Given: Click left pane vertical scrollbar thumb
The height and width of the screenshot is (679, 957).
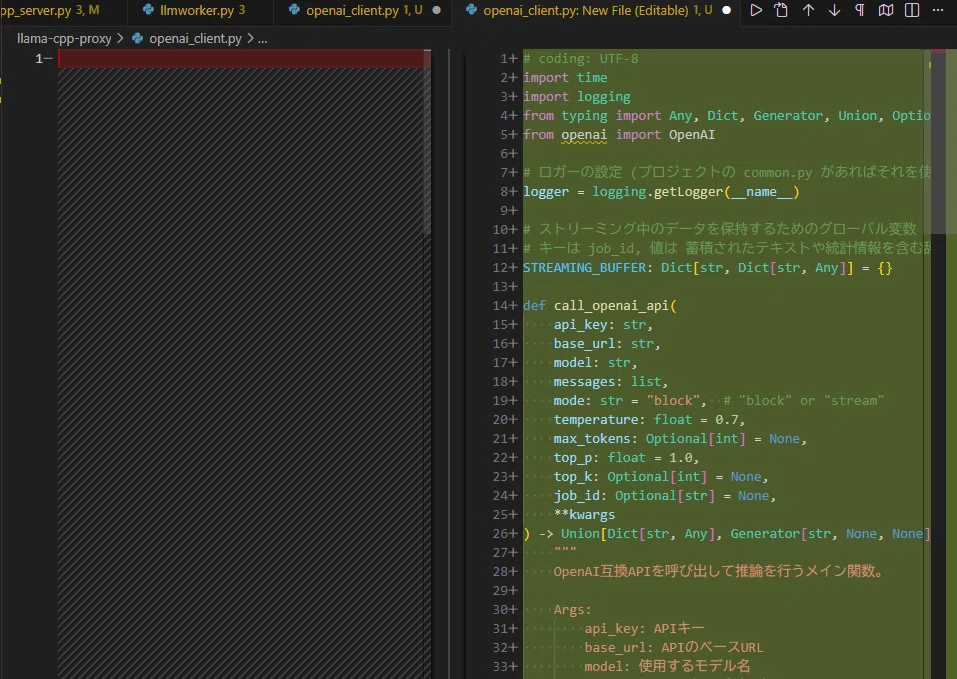Looking at the screenshot, I should click(427, 142).
